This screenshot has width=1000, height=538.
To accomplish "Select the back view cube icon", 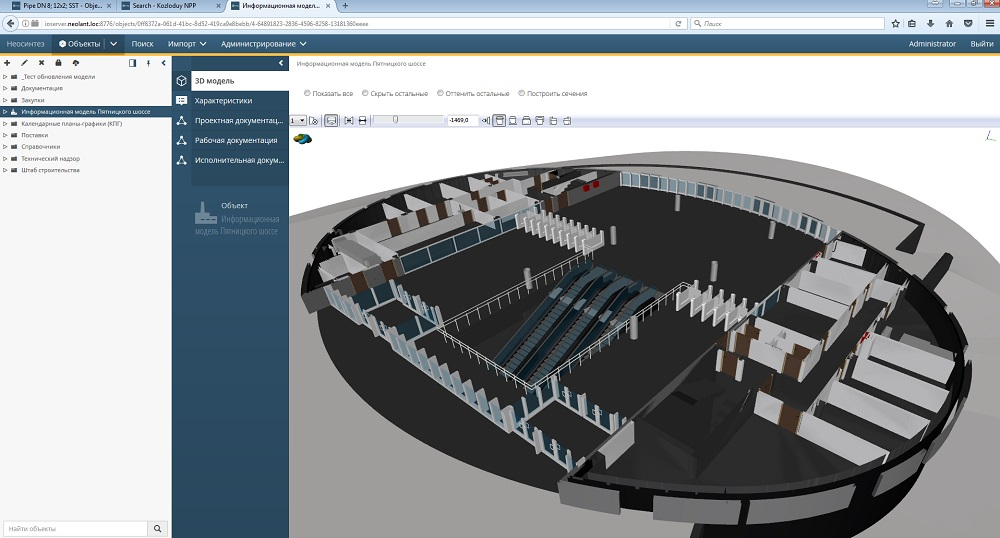I will point(540,120).
